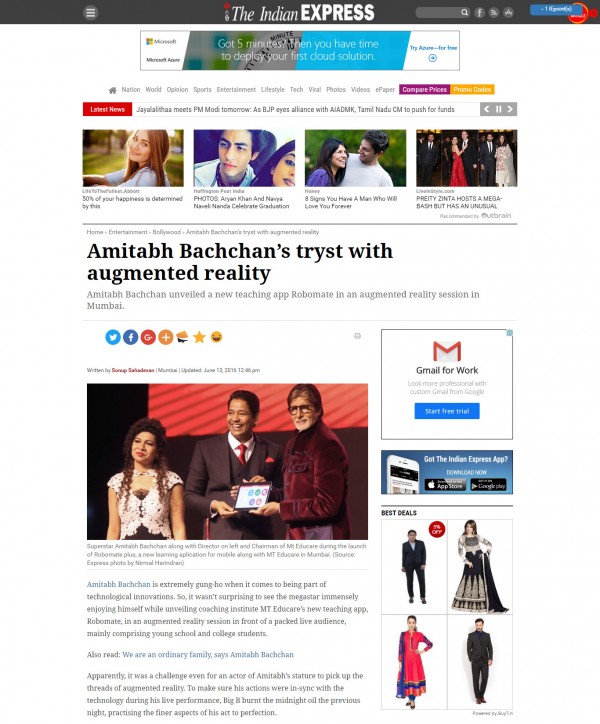
Task: Open 'We are an ordinary family' link
Action: [207, 654]
